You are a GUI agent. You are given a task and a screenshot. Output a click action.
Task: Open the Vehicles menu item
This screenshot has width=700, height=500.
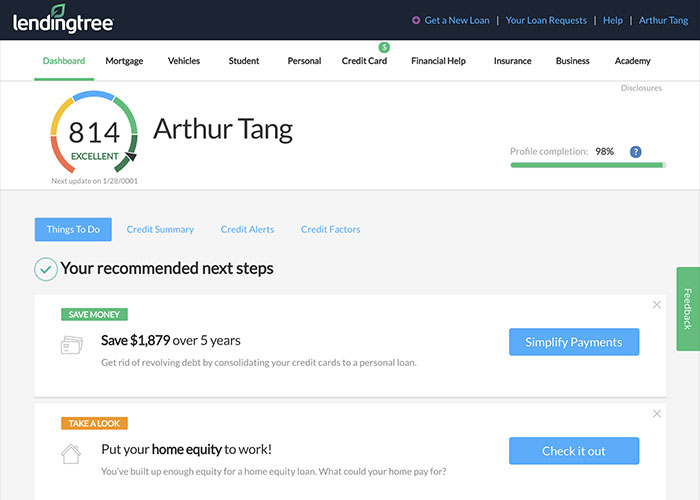pos(183,61)
